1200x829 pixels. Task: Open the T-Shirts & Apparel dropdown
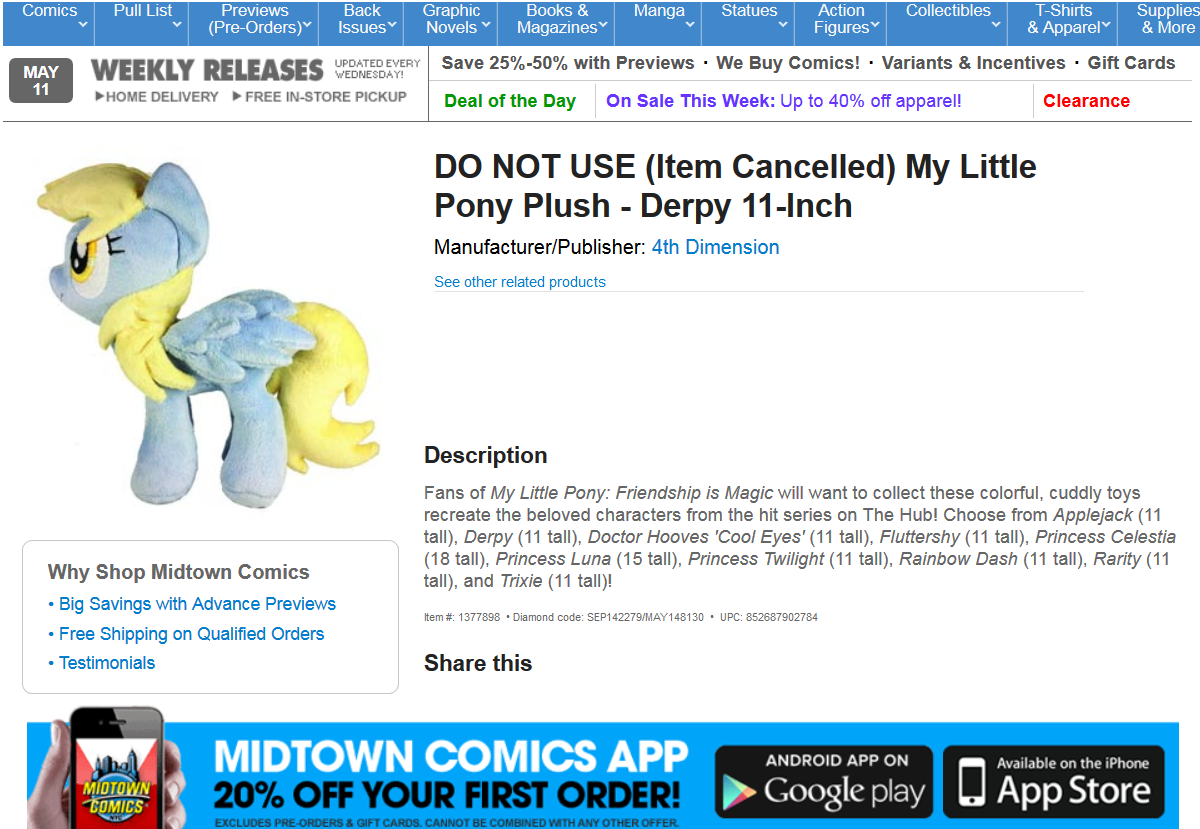1068,19
